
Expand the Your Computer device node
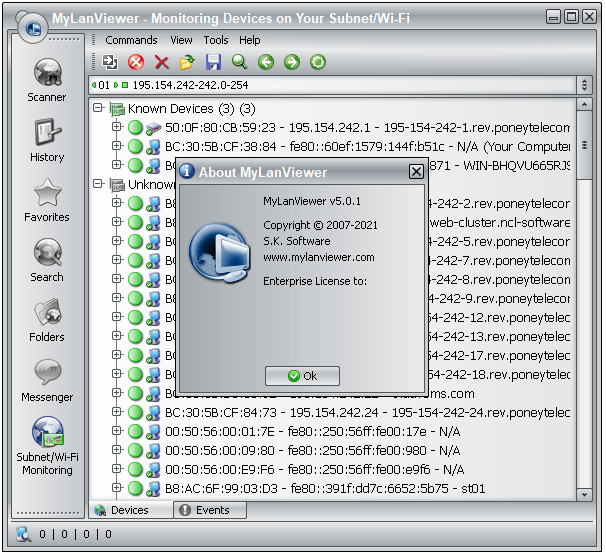[x=116, y=146]
